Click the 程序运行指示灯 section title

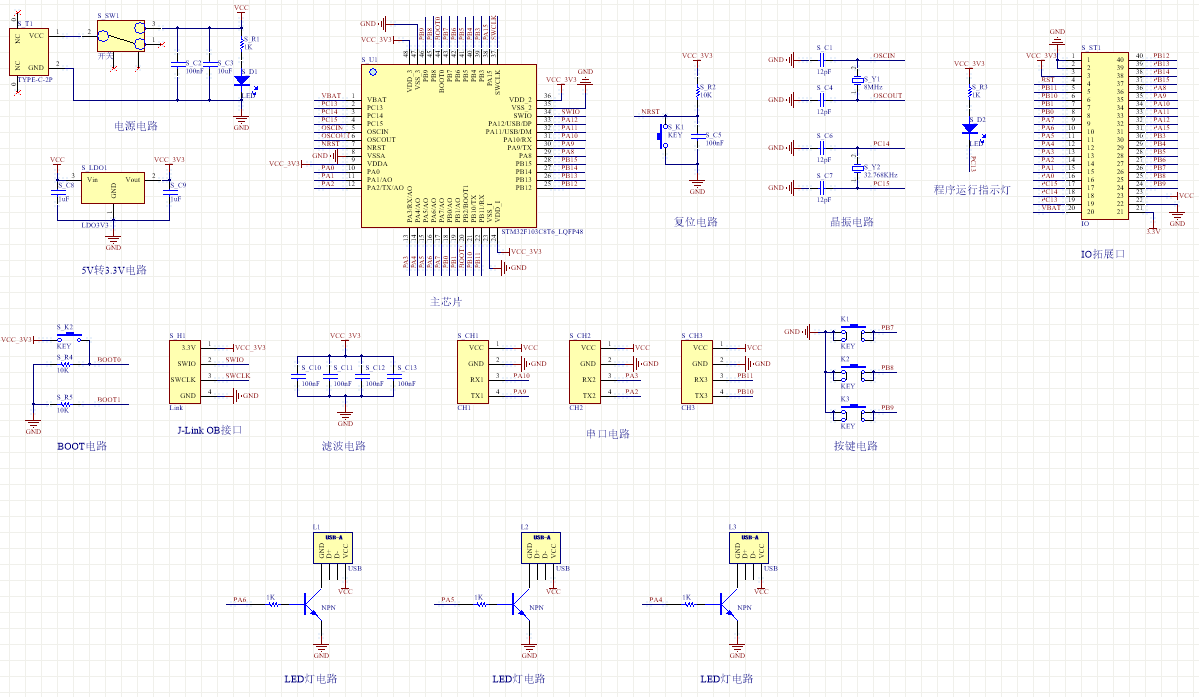click(x=970, y=190)
